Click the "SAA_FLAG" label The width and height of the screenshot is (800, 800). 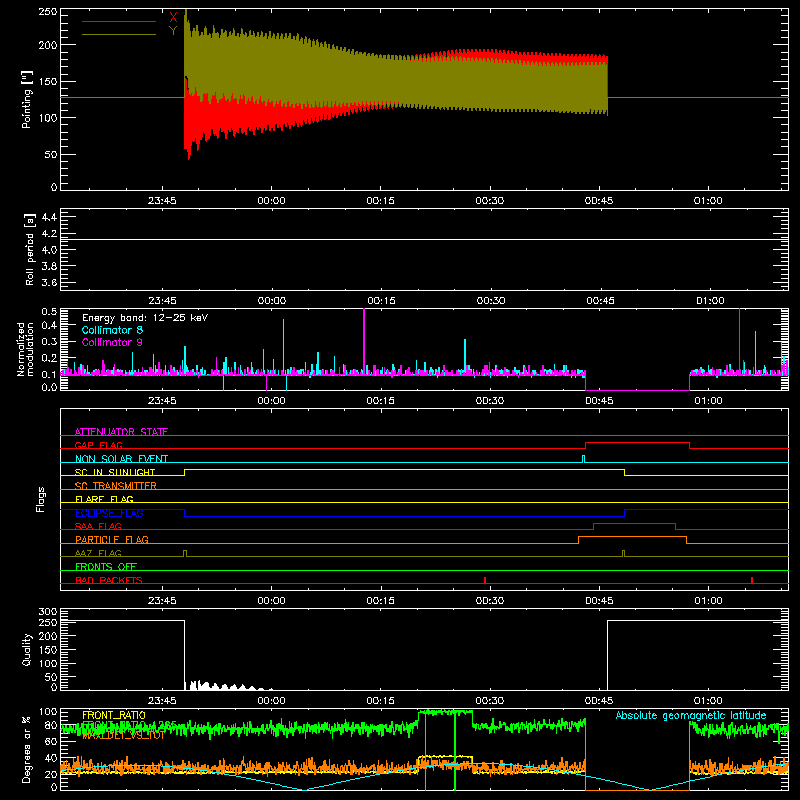98,526
